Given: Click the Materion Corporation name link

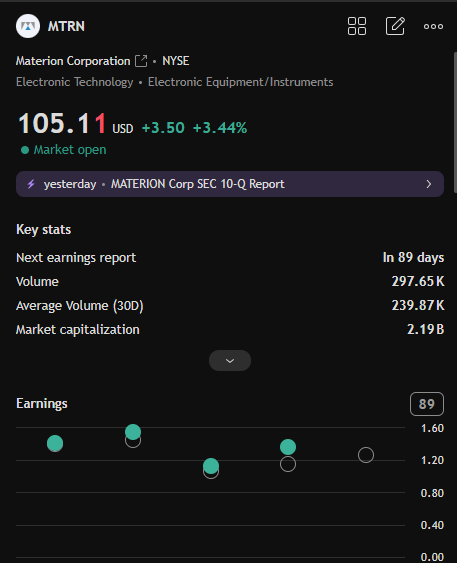Looking at the screenshot, I should click(73, 61).
